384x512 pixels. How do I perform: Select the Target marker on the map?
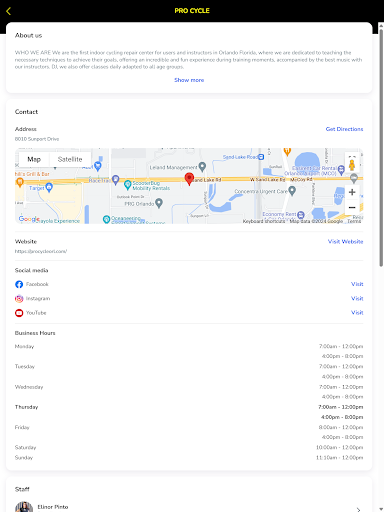(49, 187)
